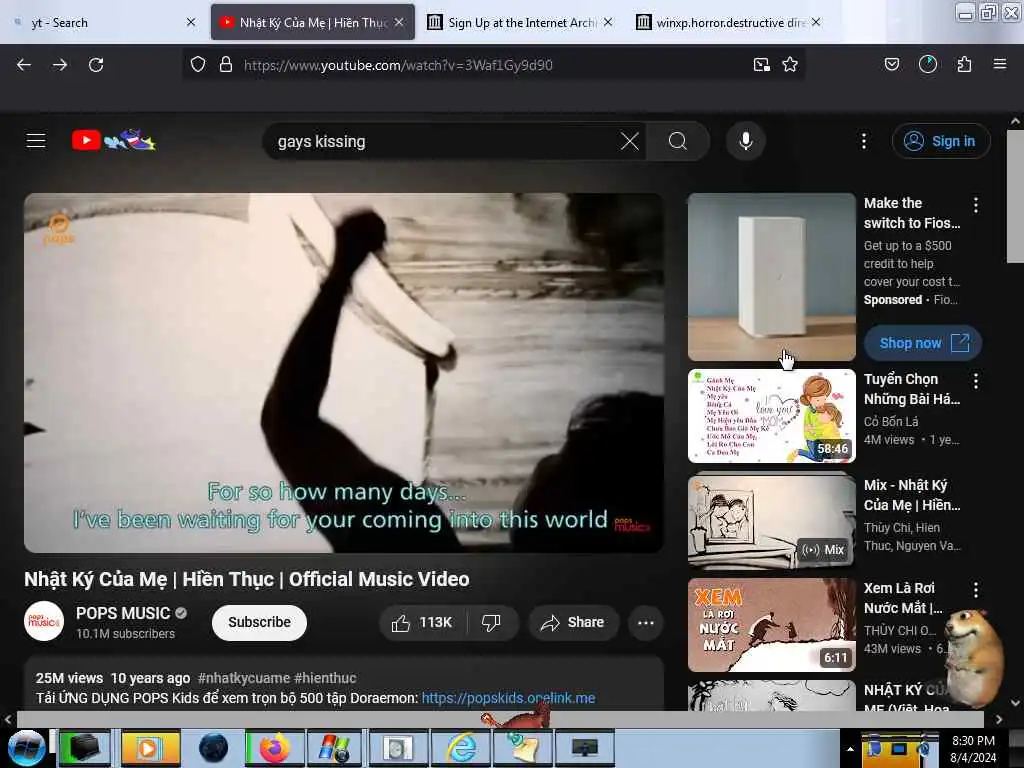Open 'Make the switch to Fios' title
The height and width of the screenshot is (768, 1024).
point(912,213)
